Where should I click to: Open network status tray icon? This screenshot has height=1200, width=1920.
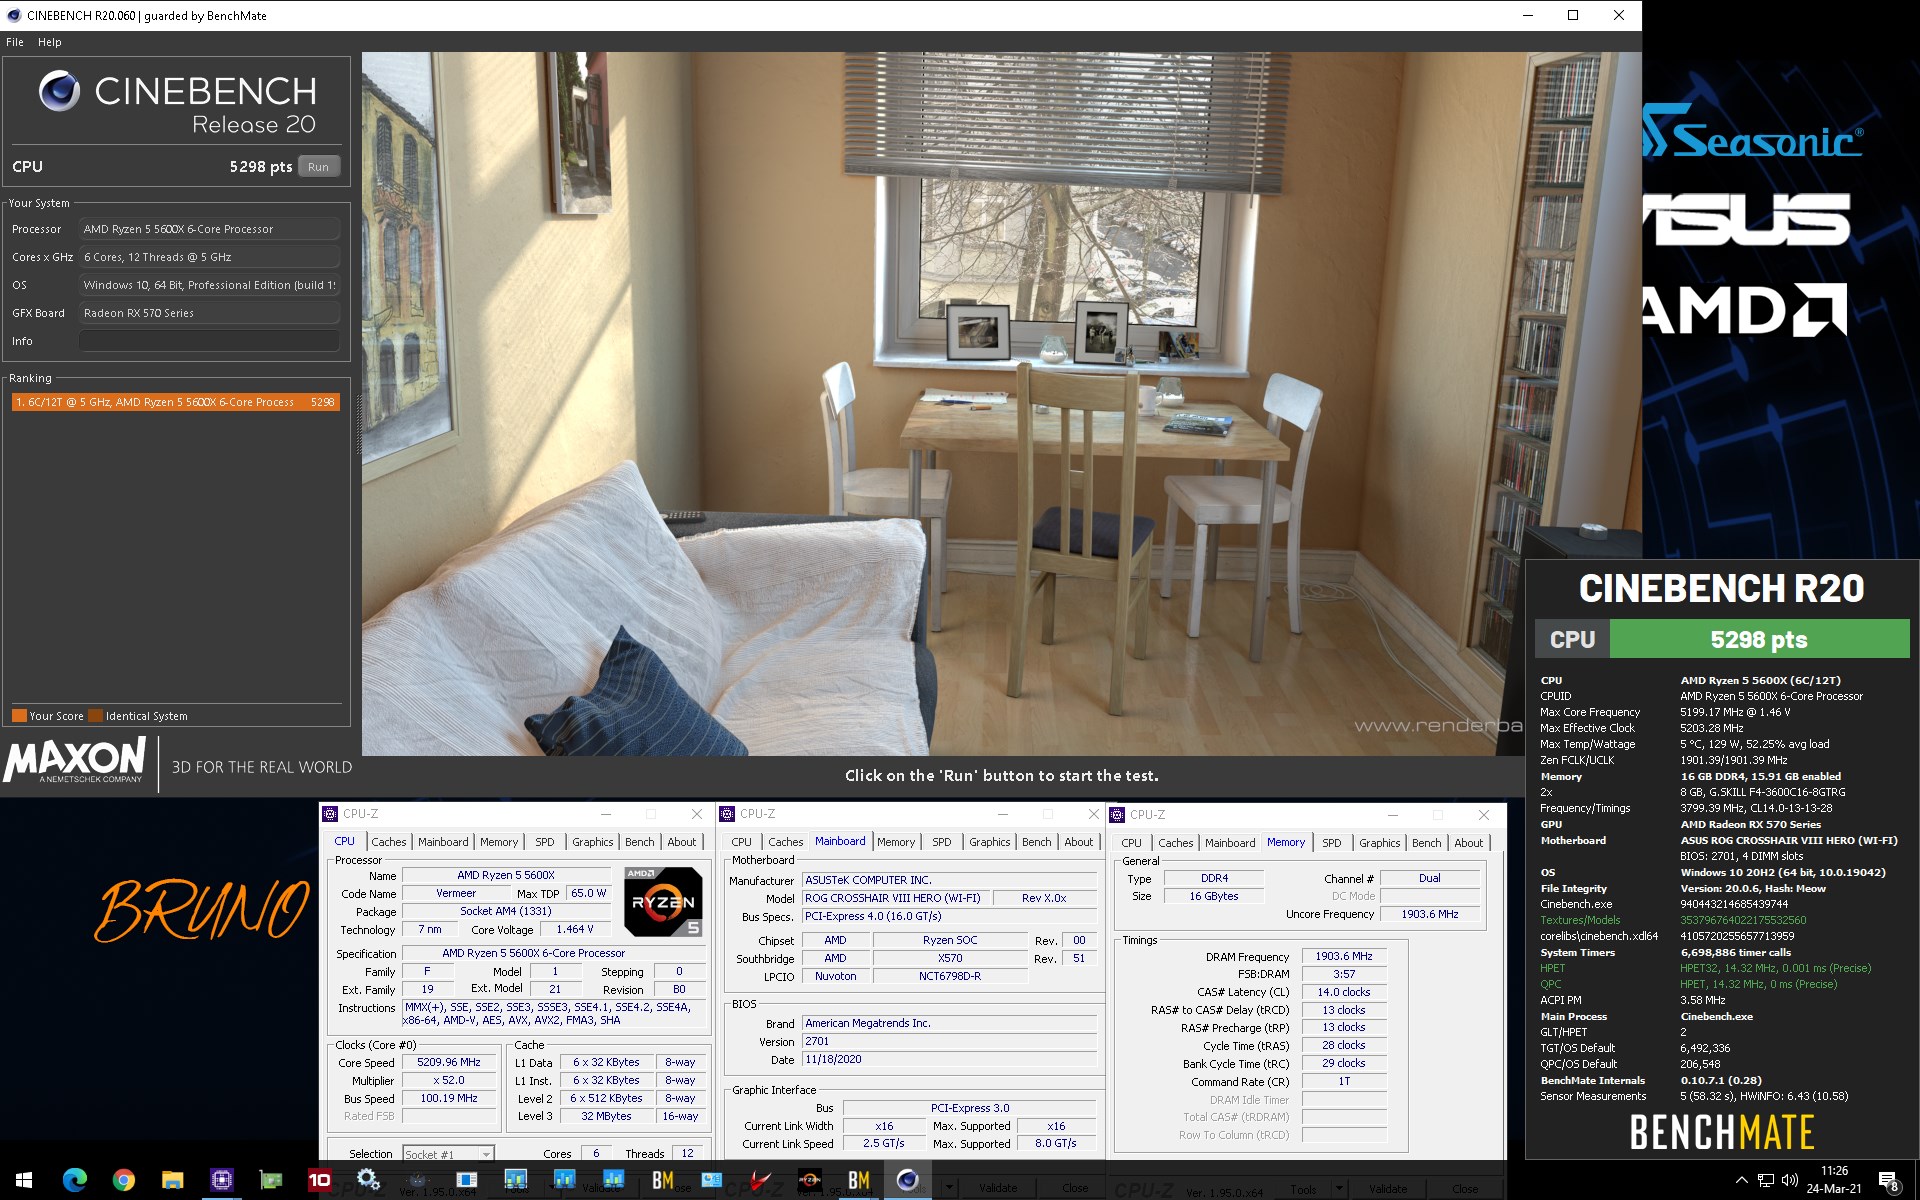click(1766, 1180)
